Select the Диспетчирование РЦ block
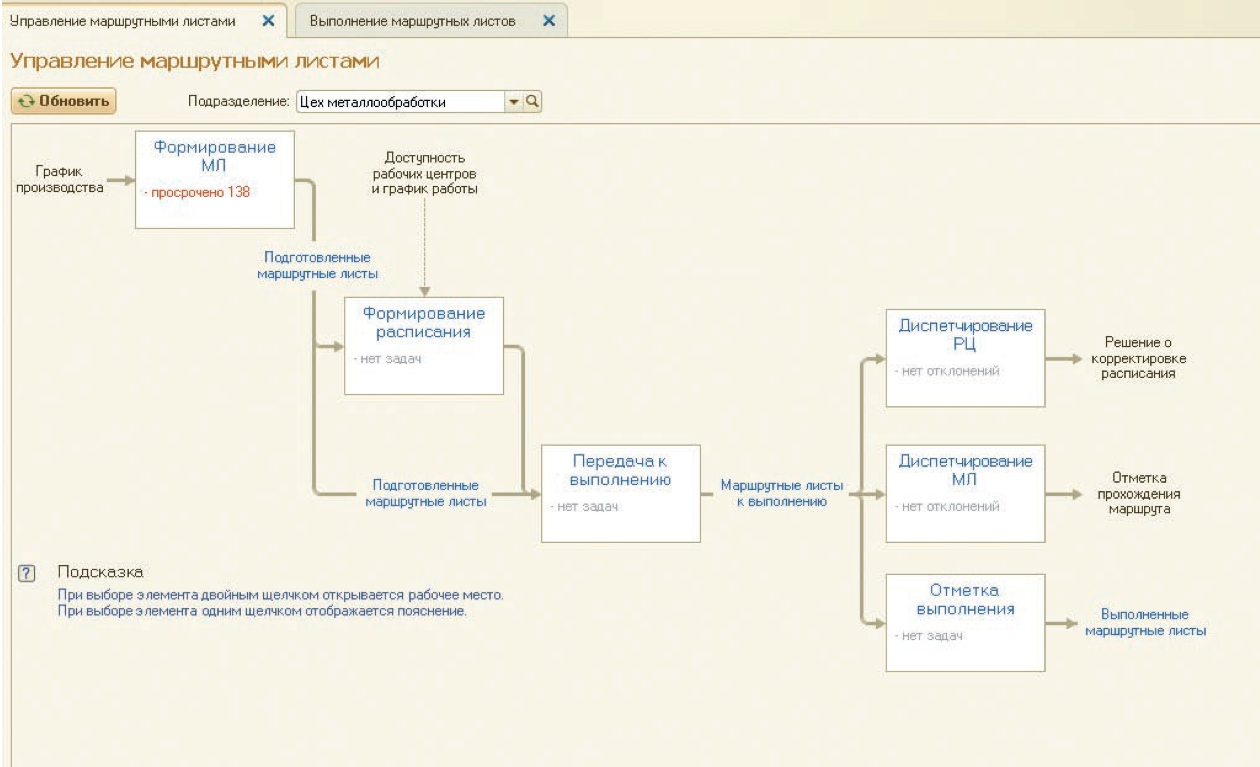Viewport: 1260px width, 767px height. [965, 357]
